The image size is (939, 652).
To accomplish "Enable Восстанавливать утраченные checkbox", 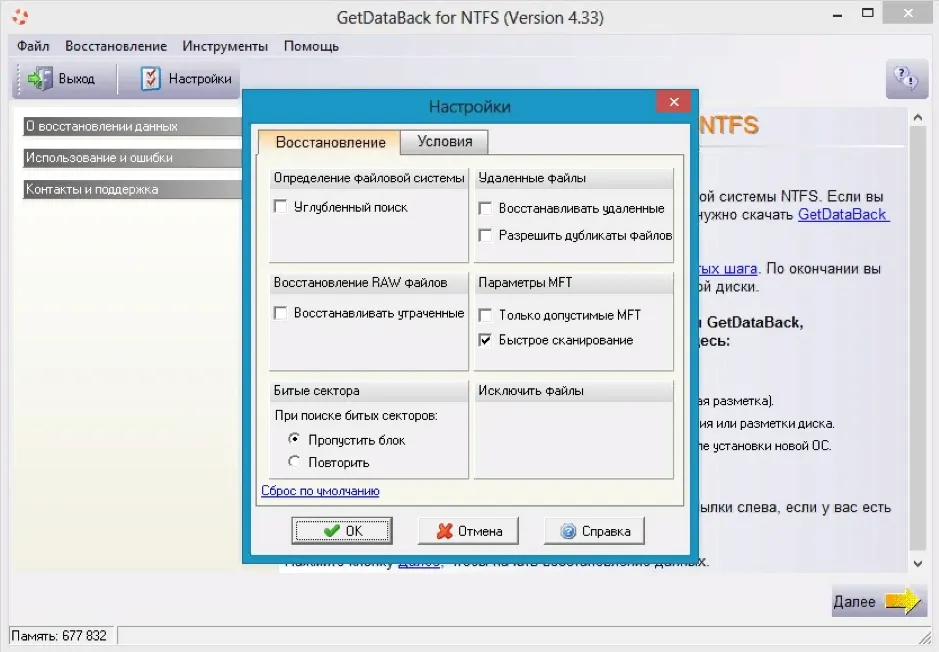I will pos(280,313).
